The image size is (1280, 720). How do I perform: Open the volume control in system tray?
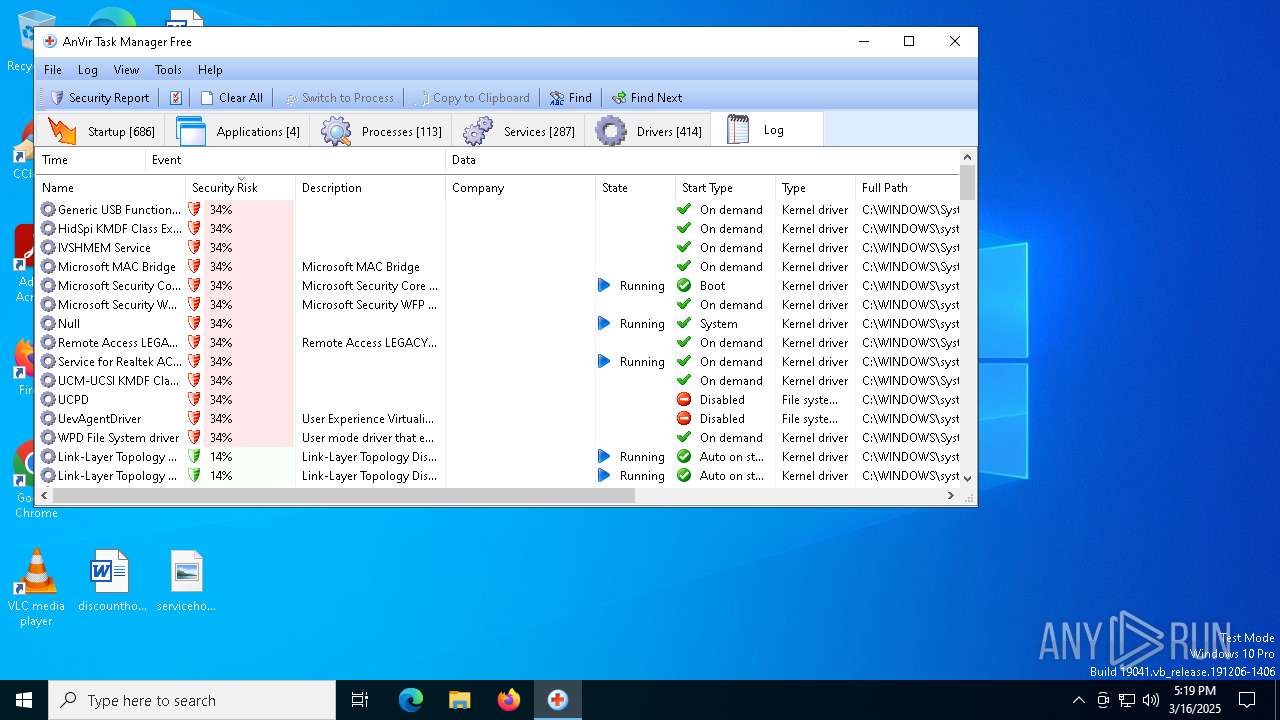pyautogui.click(x=1151, y=700)
